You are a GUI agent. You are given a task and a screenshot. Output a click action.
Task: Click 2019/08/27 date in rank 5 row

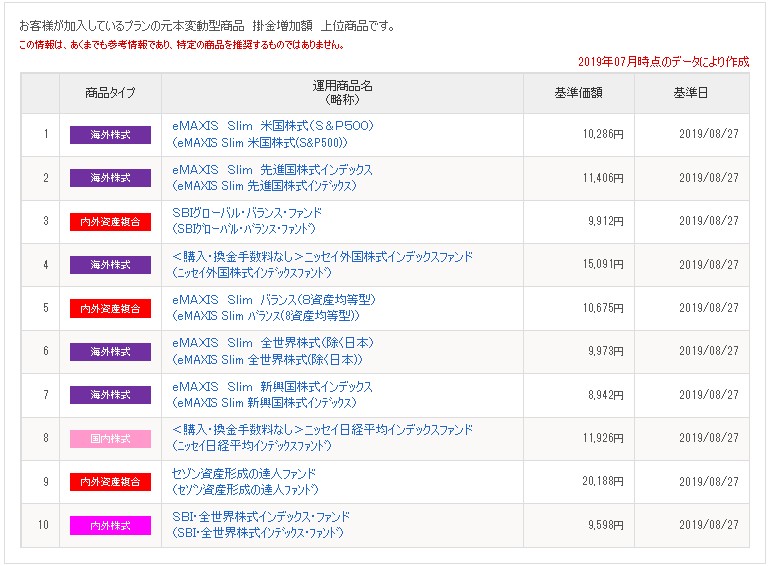709,308
